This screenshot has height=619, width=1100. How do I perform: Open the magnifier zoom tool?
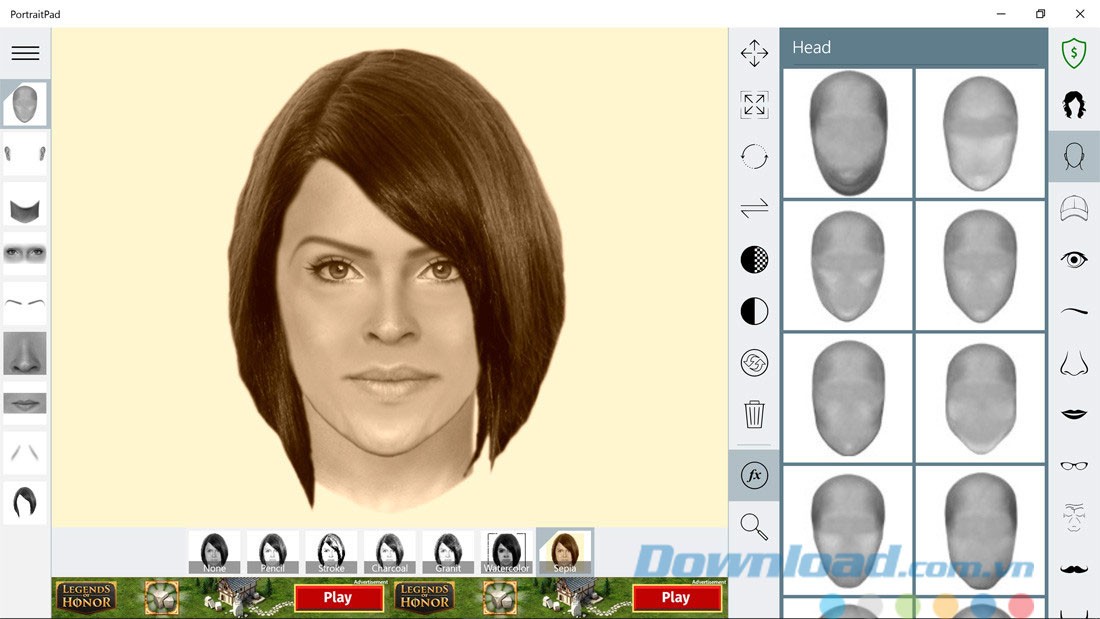point(754,527)
